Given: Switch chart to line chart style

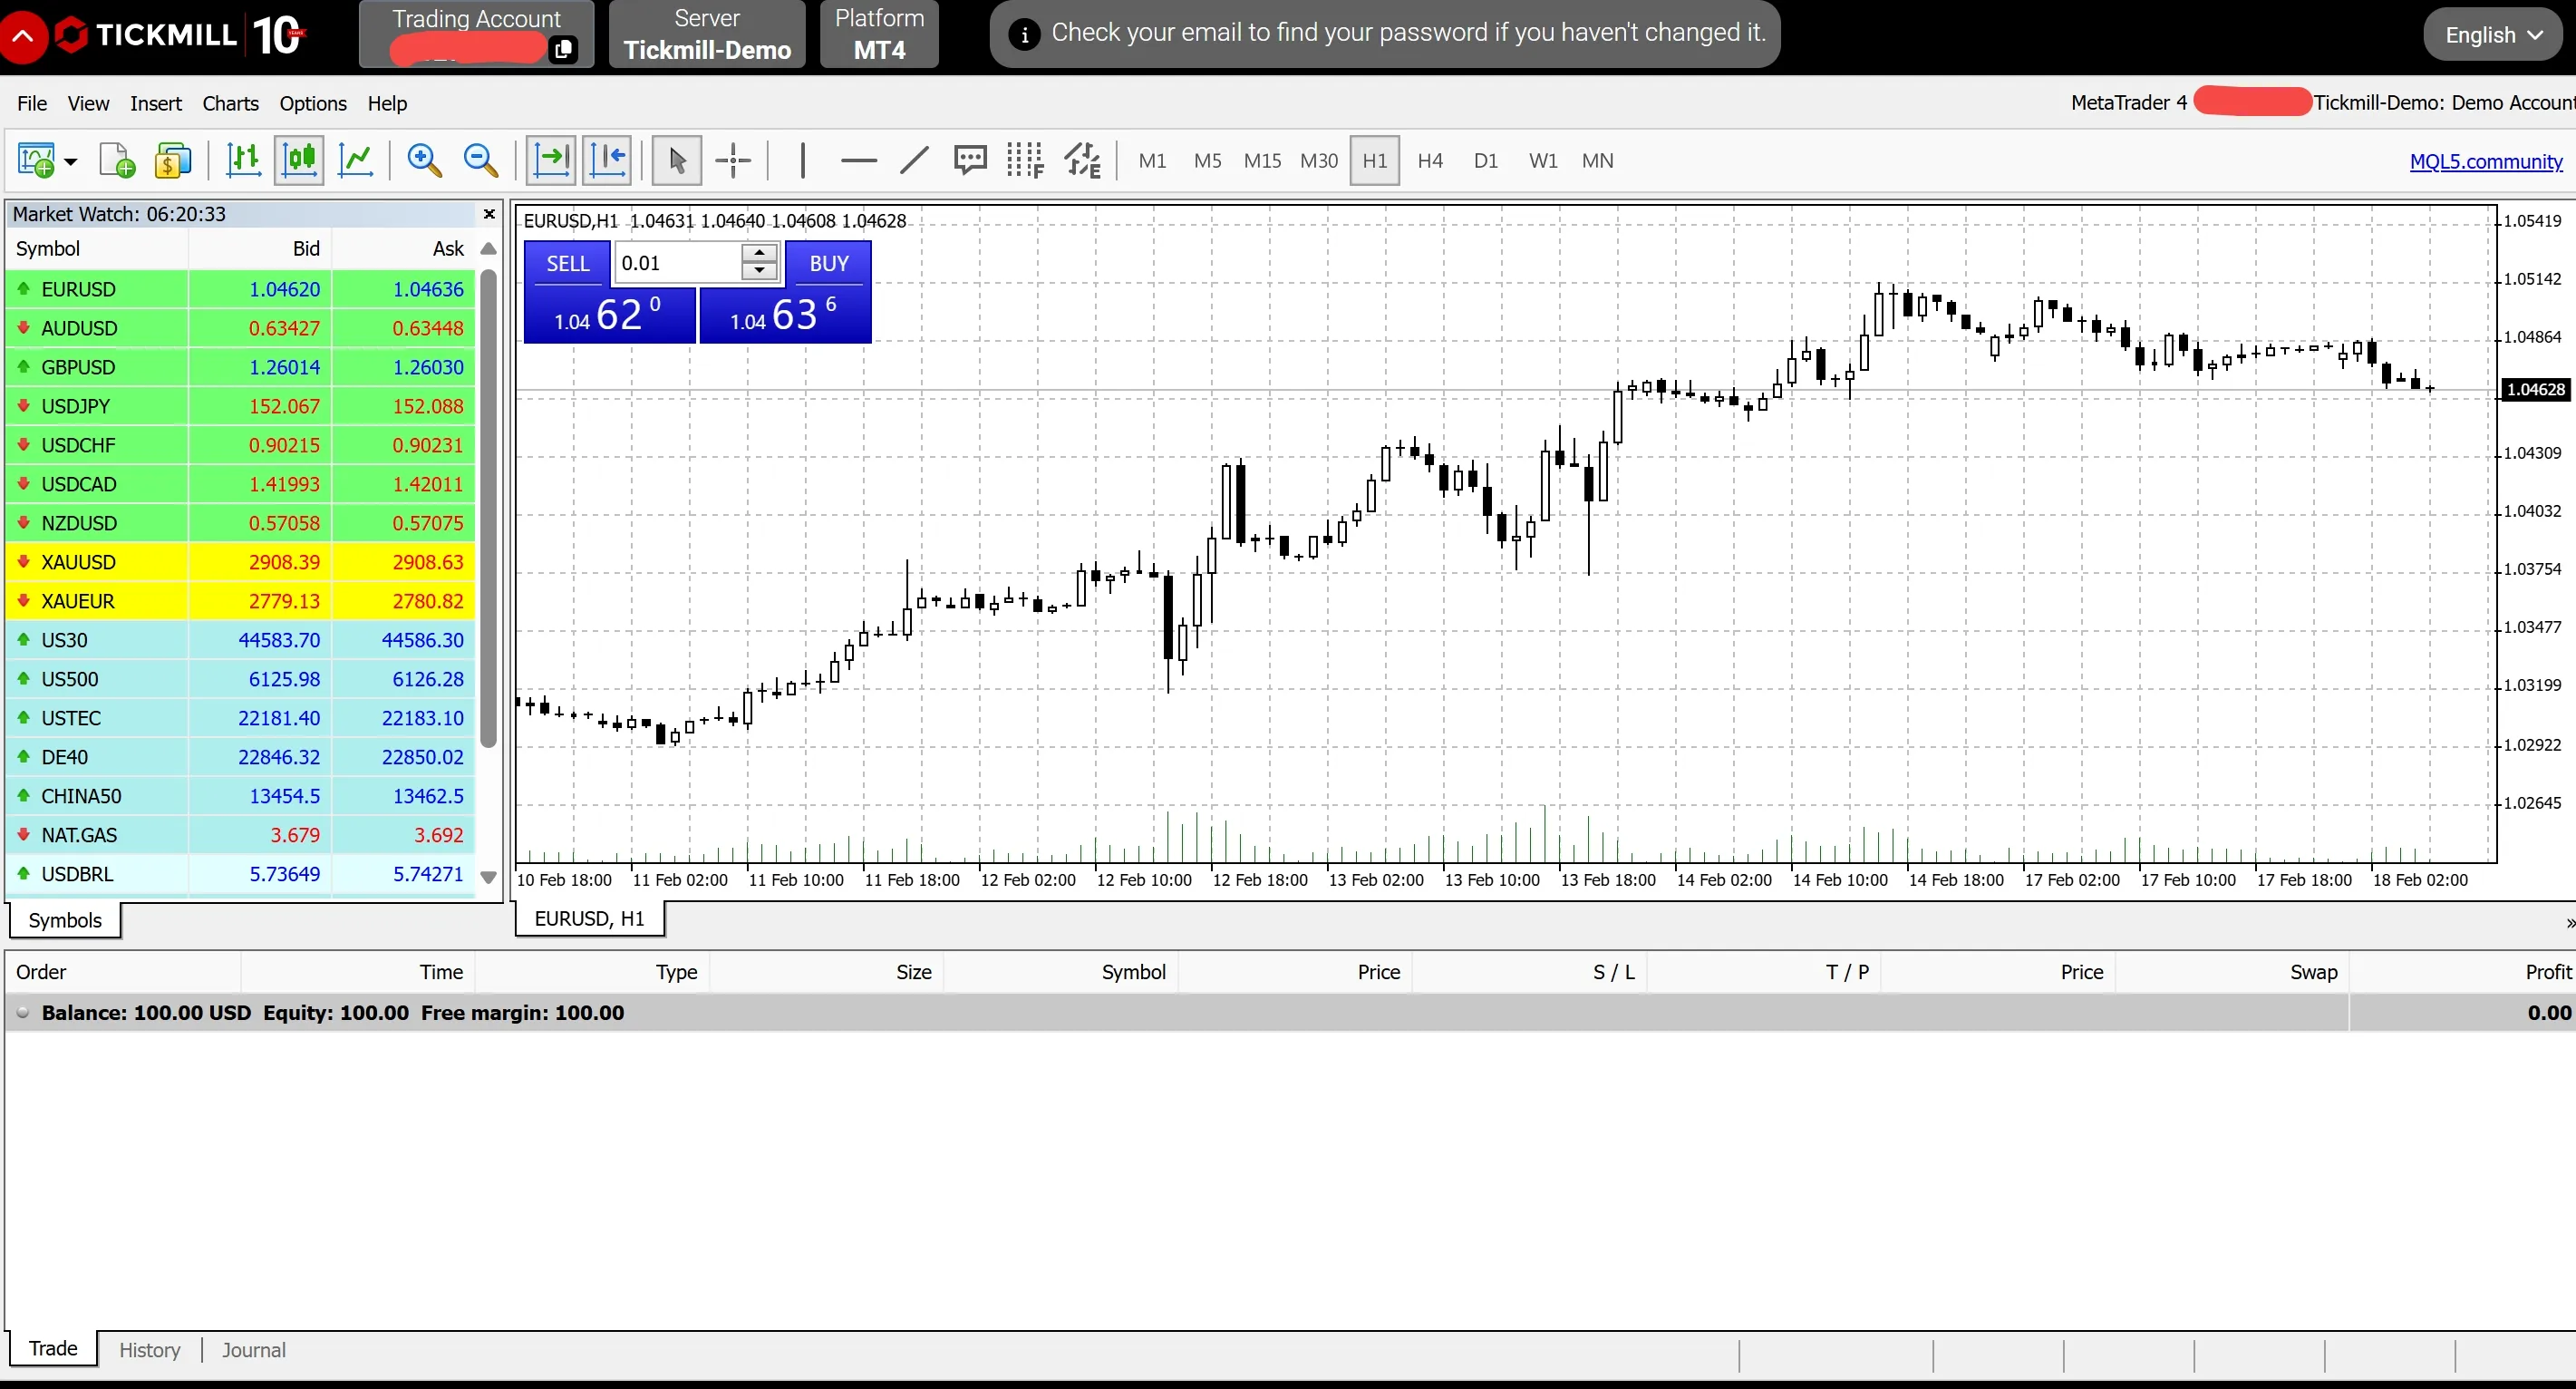Looking at the screenshot, I should tap(356, 160).
